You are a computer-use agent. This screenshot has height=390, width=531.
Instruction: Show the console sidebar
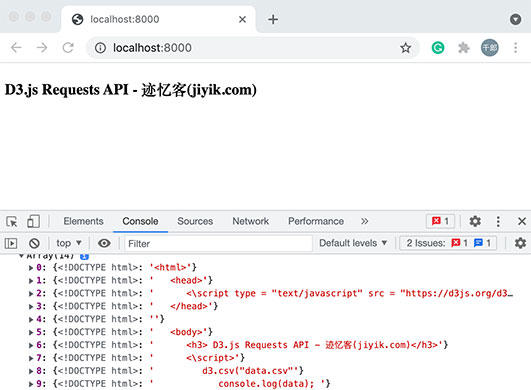[x=11, y=243]
